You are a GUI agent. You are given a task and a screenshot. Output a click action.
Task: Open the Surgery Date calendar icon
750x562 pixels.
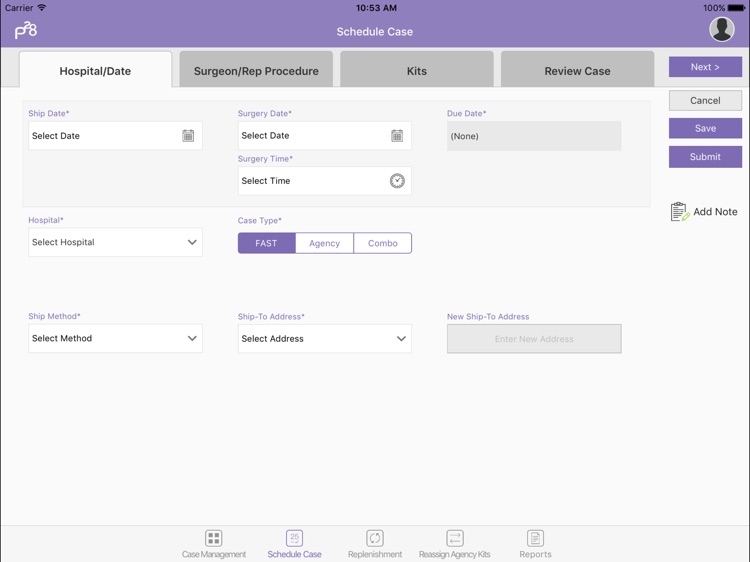(397, 136)
